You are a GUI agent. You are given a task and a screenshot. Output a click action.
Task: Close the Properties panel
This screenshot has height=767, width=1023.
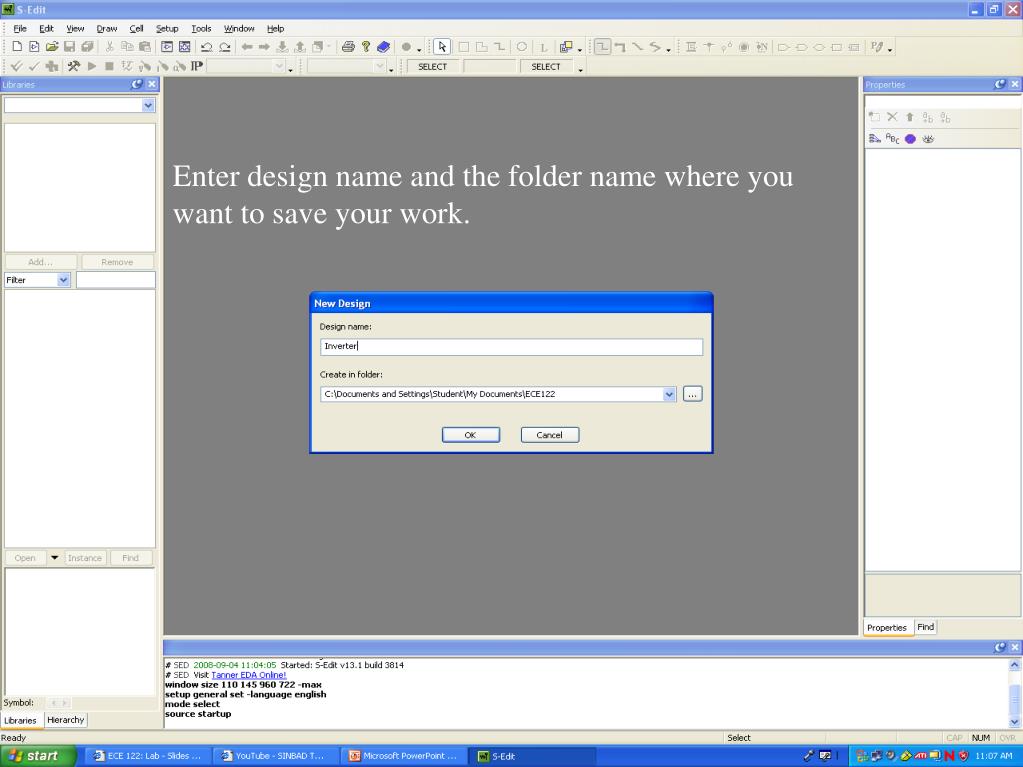click(1015, 84)
